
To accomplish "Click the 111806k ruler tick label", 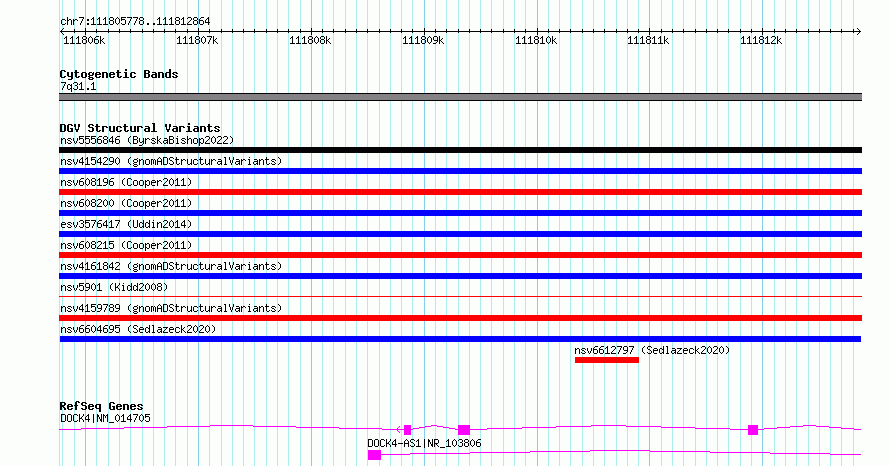I will [84, 40].
